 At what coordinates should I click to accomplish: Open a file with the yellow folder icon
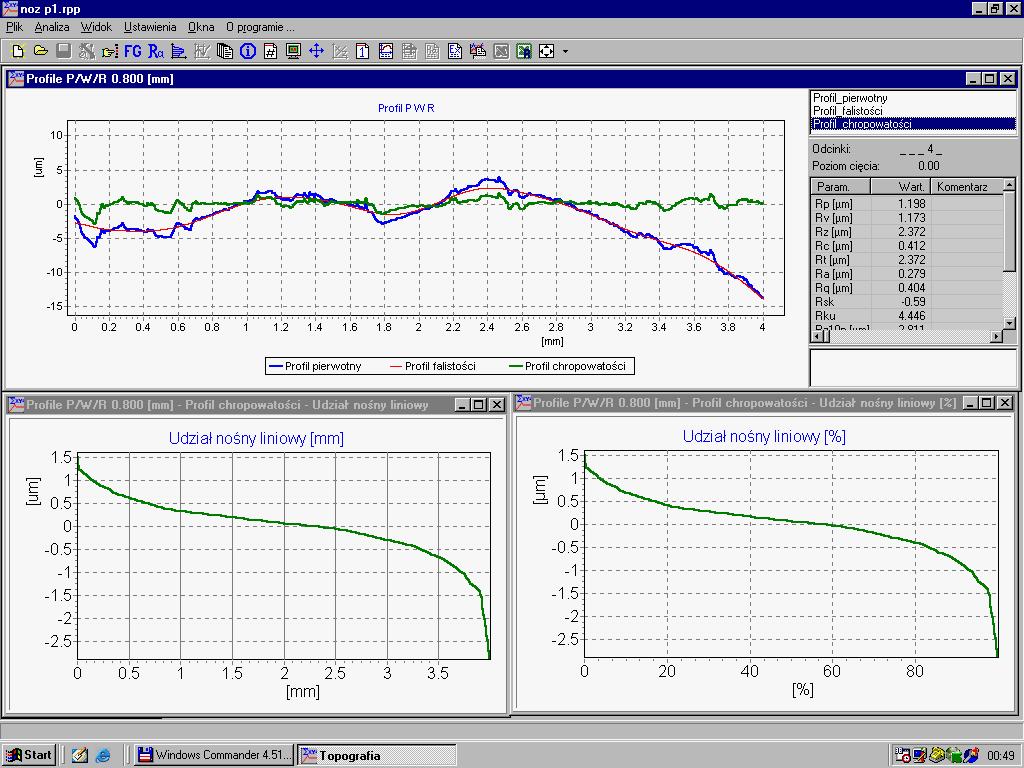point(40,51)
